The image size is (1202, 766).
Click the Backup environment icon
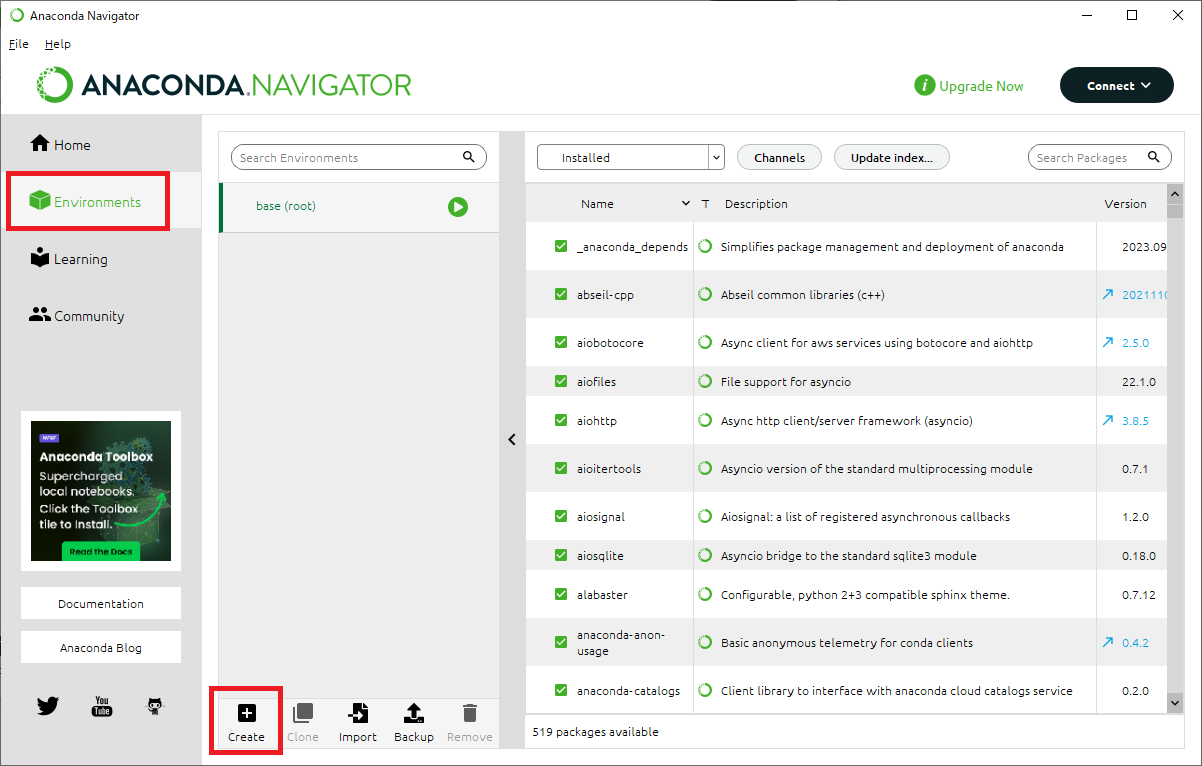pos(413,713)
